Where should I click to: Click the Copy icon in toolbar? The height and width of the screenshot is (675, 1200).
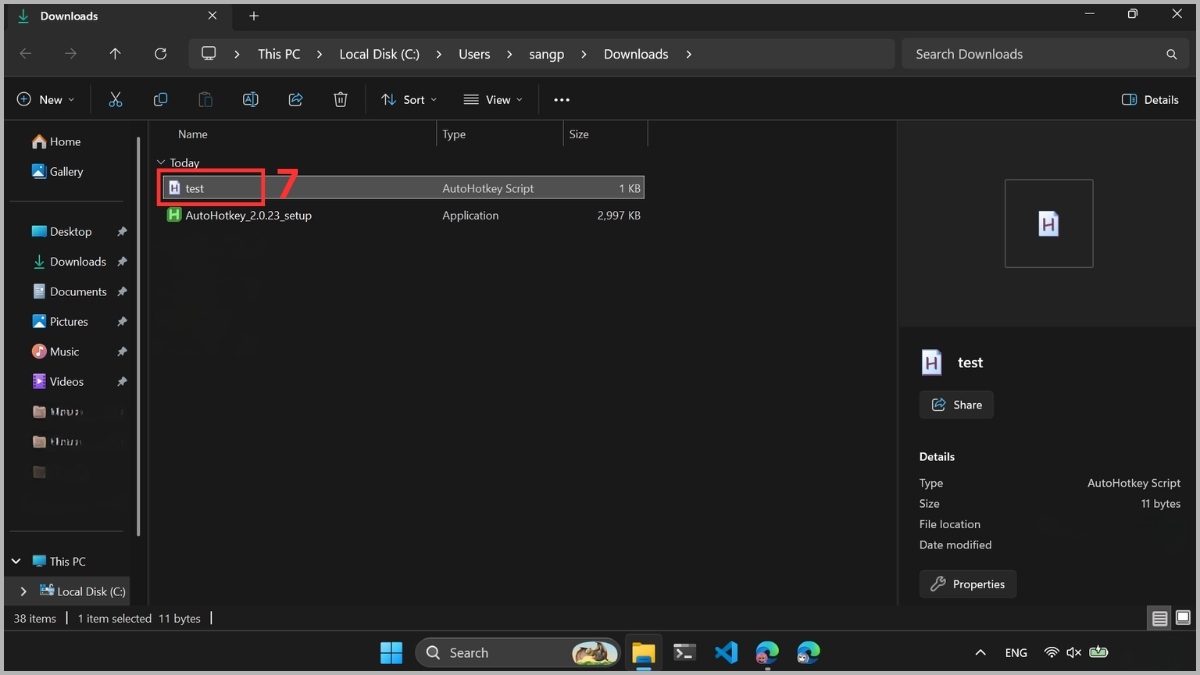point(160,99)
